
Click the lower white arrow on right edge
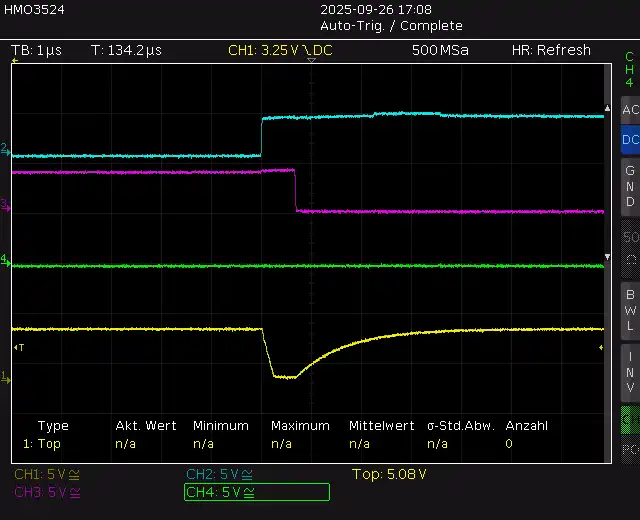(x=607, y=257)
